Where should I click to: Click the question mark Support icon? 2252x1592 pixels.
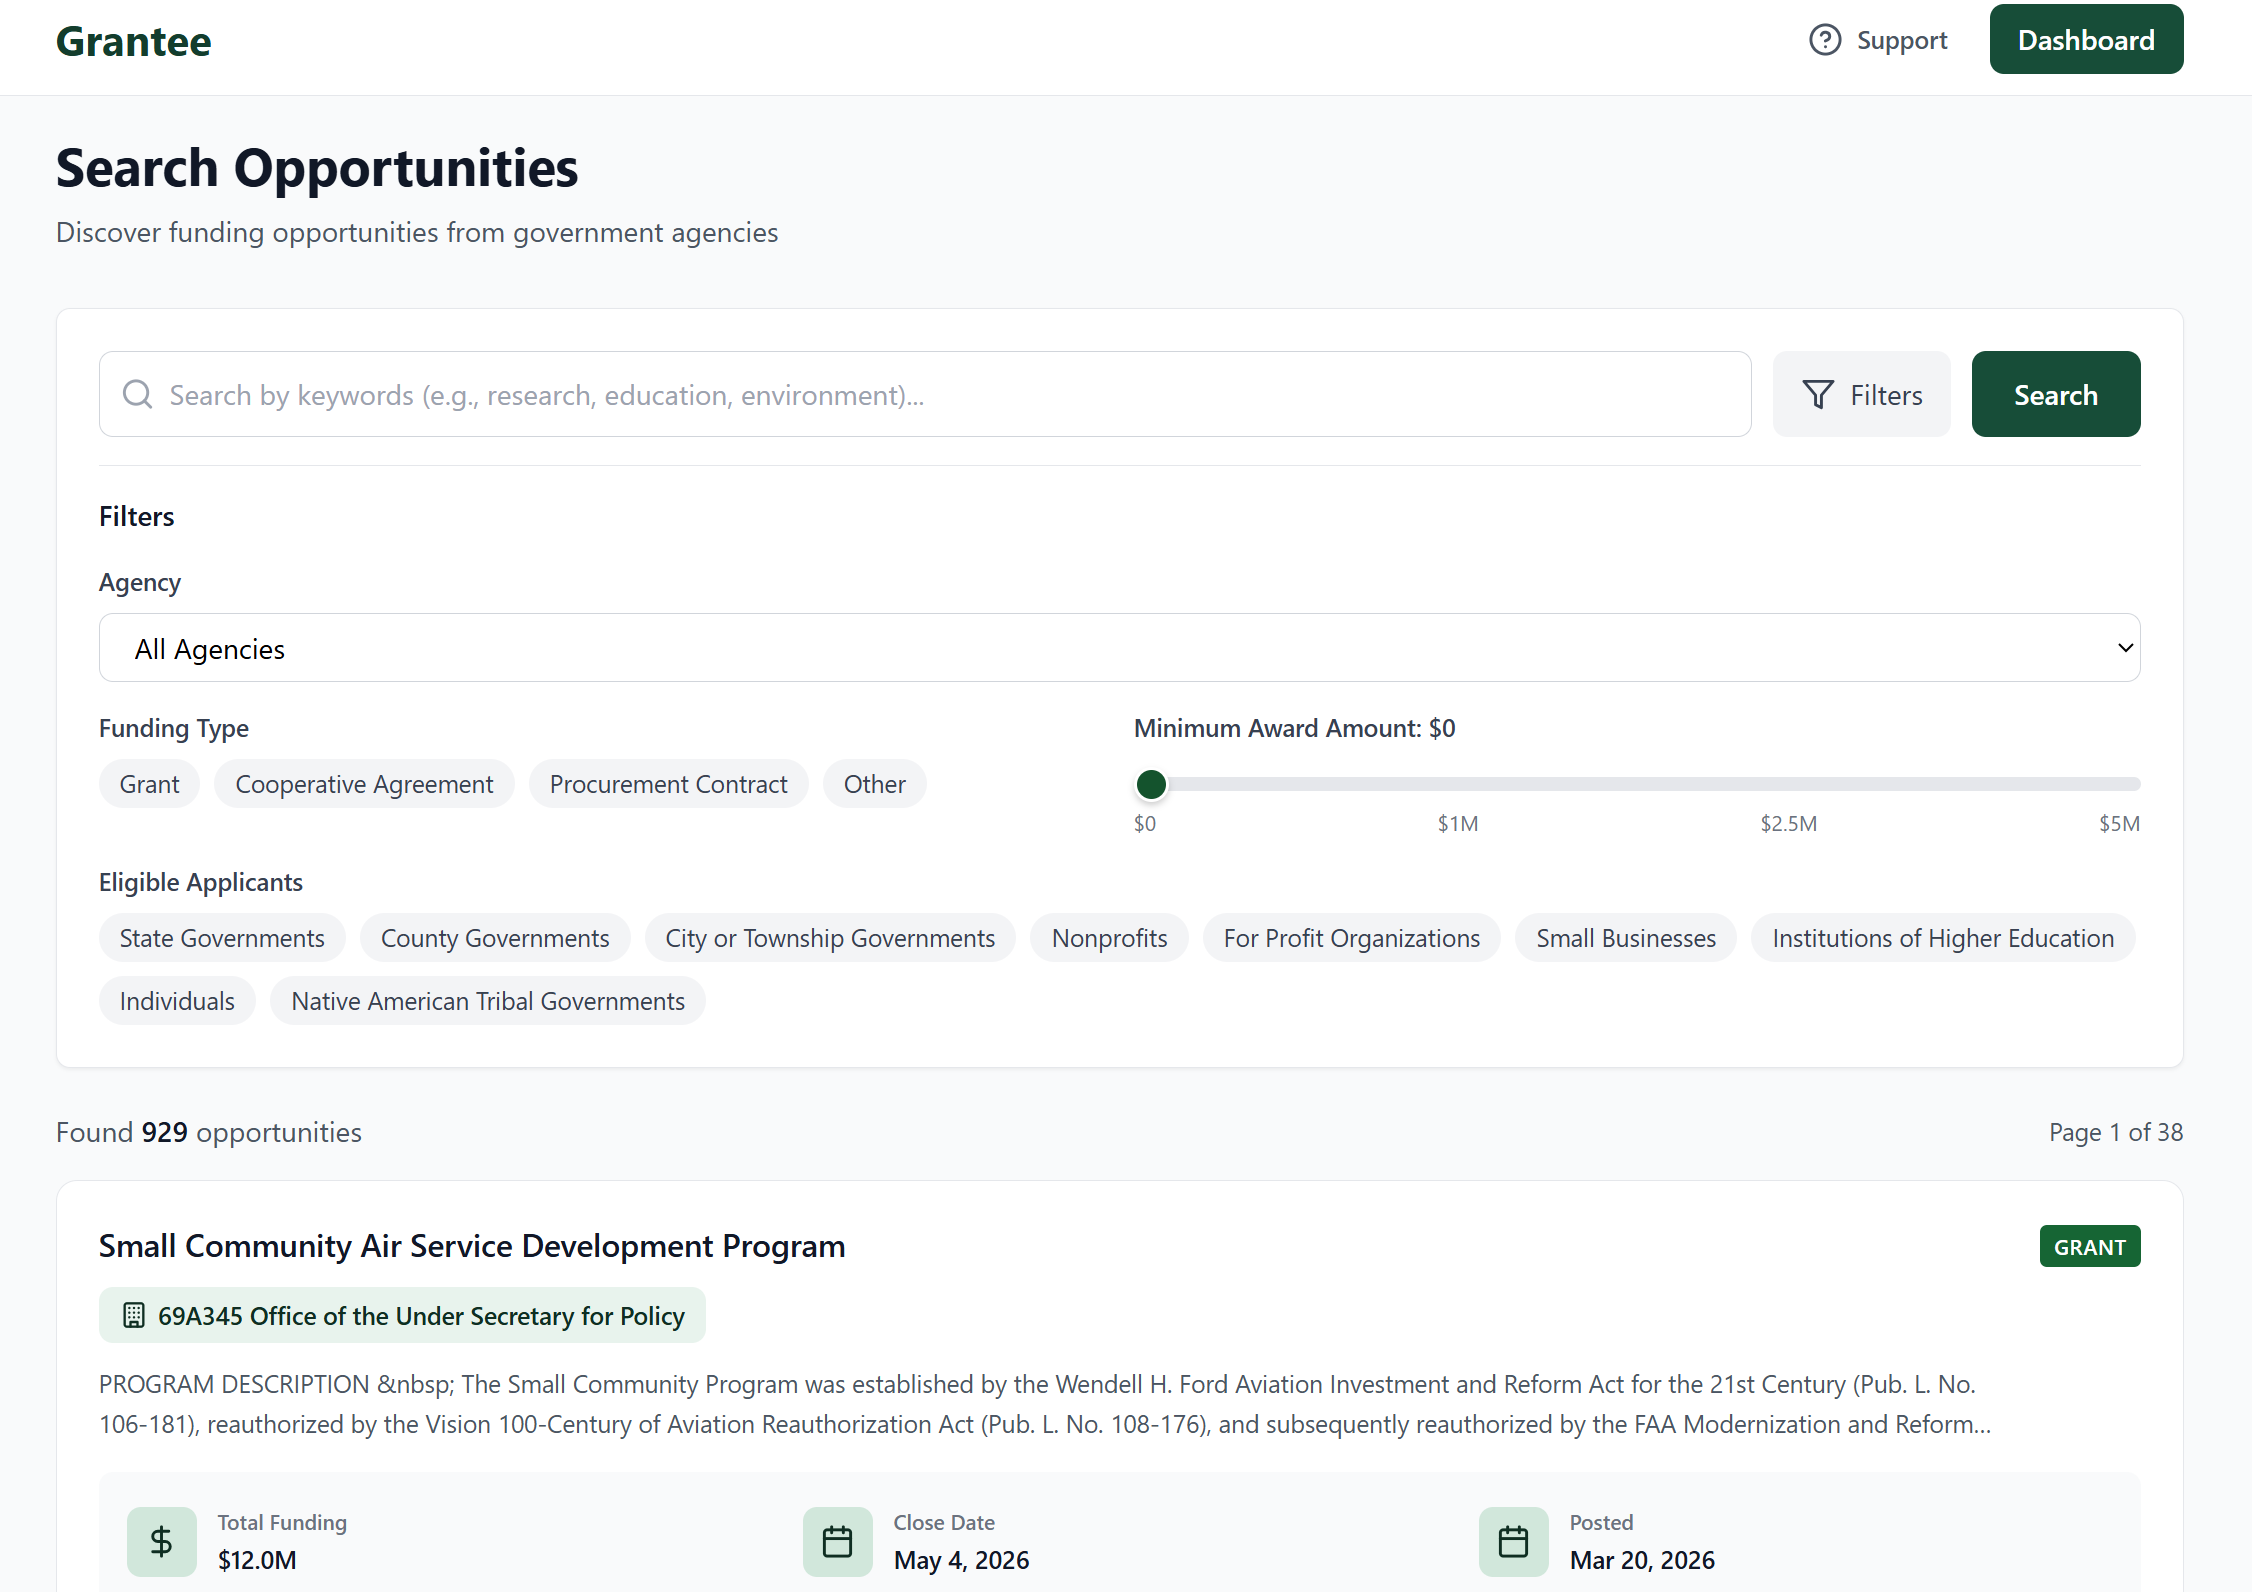1824,39
